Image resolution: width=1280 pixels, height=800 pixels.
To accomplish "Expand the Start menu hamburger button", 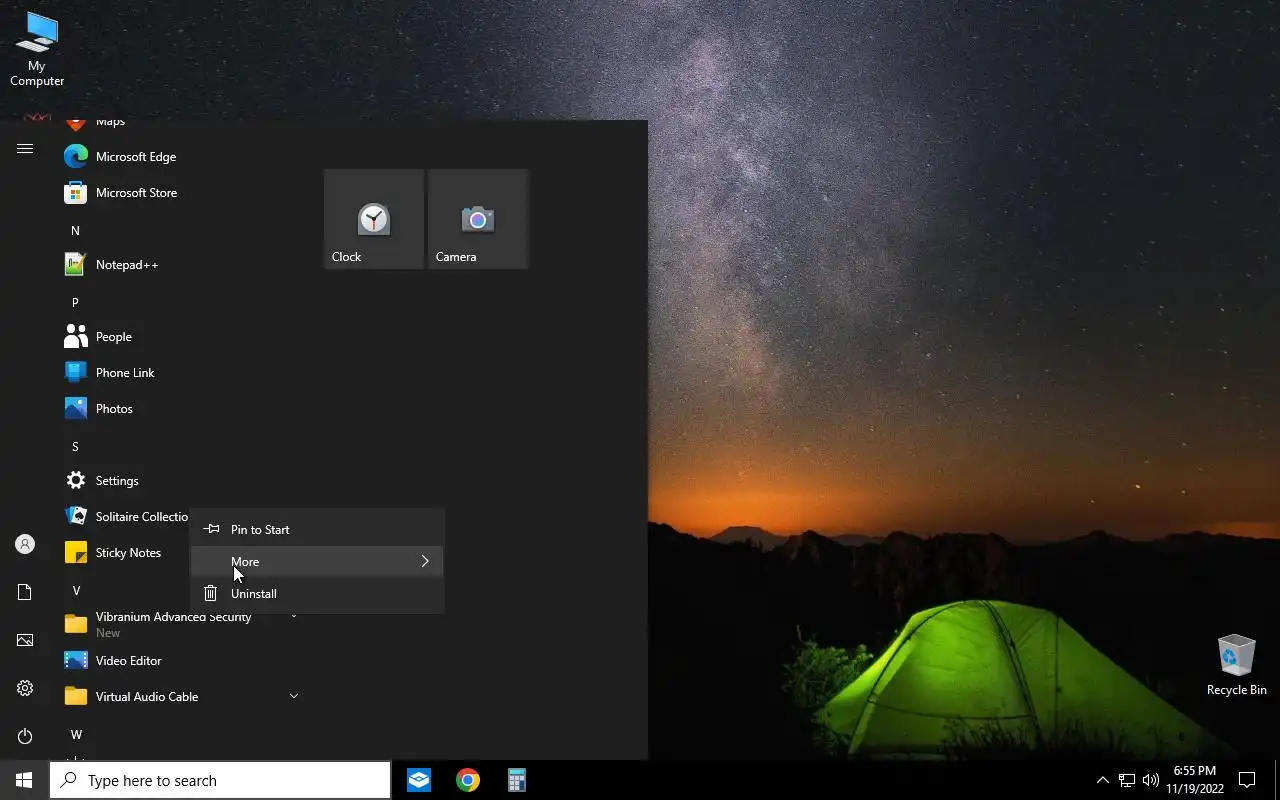I will (x=25, y=149).
